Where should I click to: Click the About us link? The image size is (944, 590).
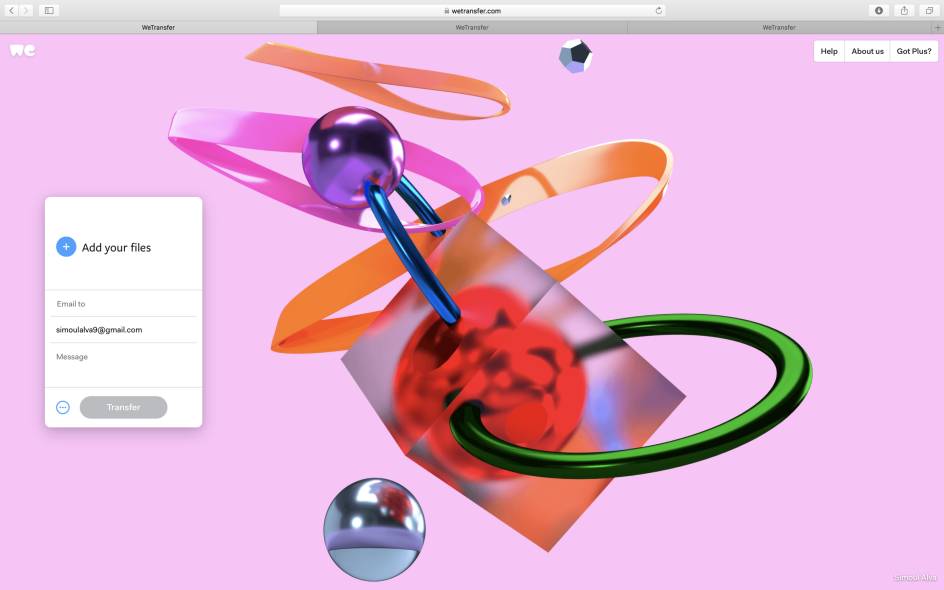tap(867, 50)
